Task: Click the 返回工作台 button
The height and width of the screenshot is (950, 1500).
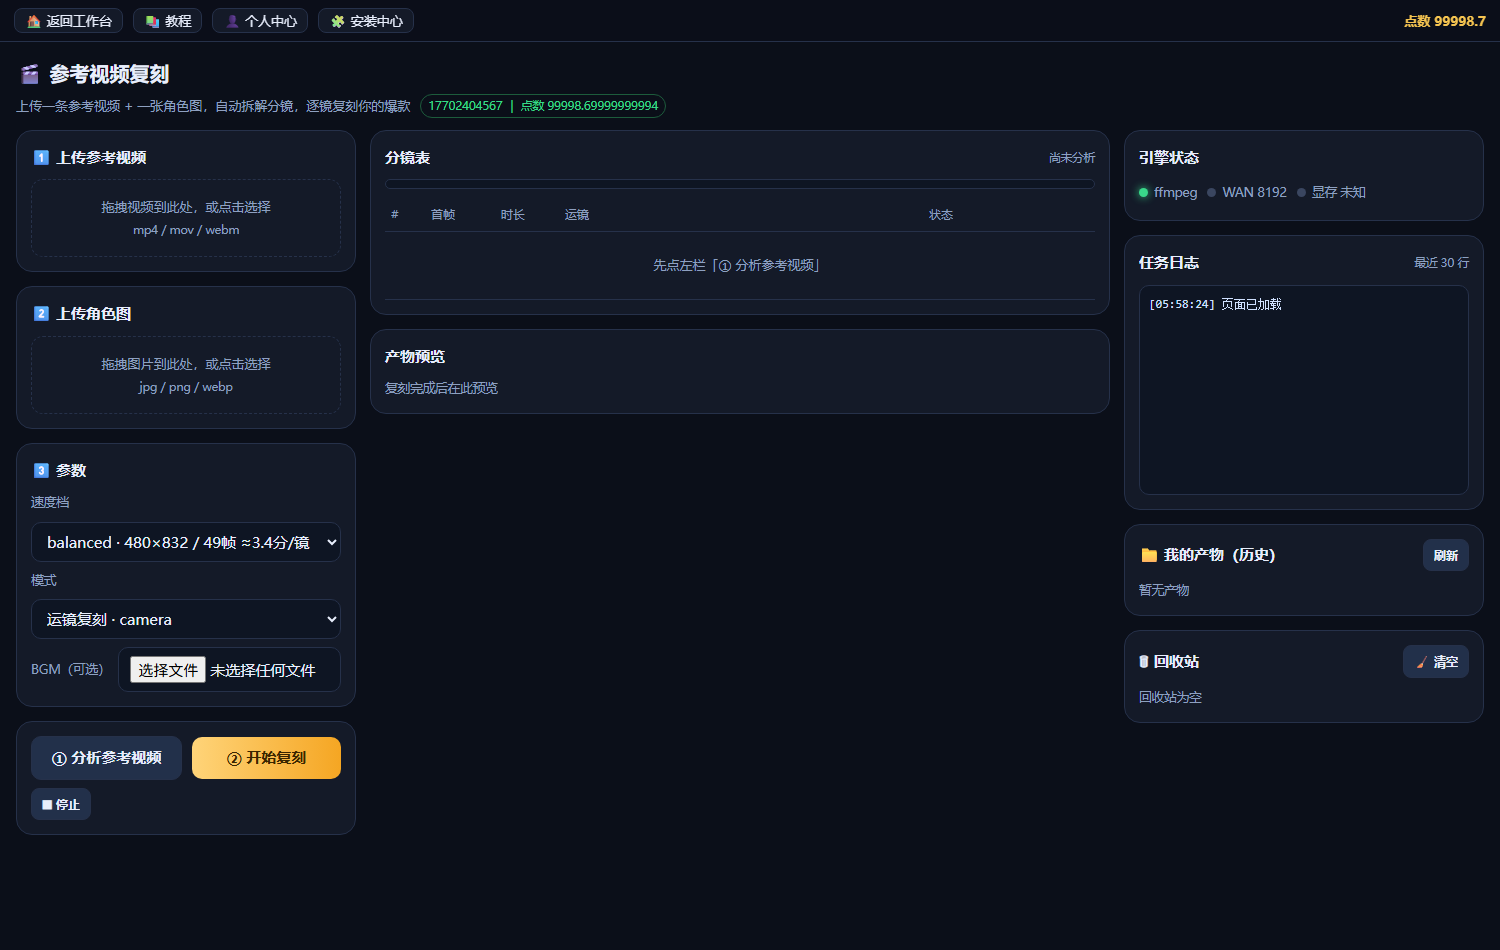Action: (68, 21)
